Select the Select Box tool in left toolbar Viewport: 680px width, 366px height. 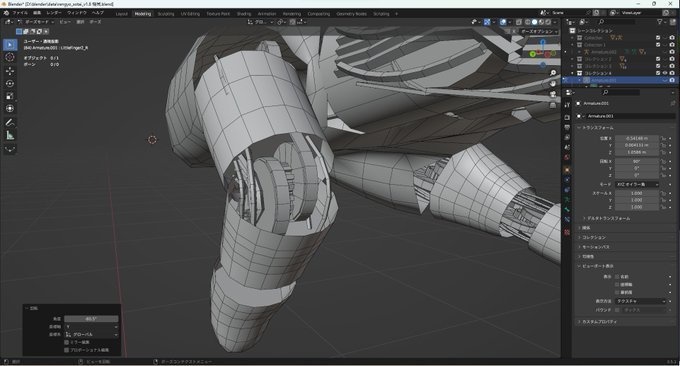click(x=10, y=45)
